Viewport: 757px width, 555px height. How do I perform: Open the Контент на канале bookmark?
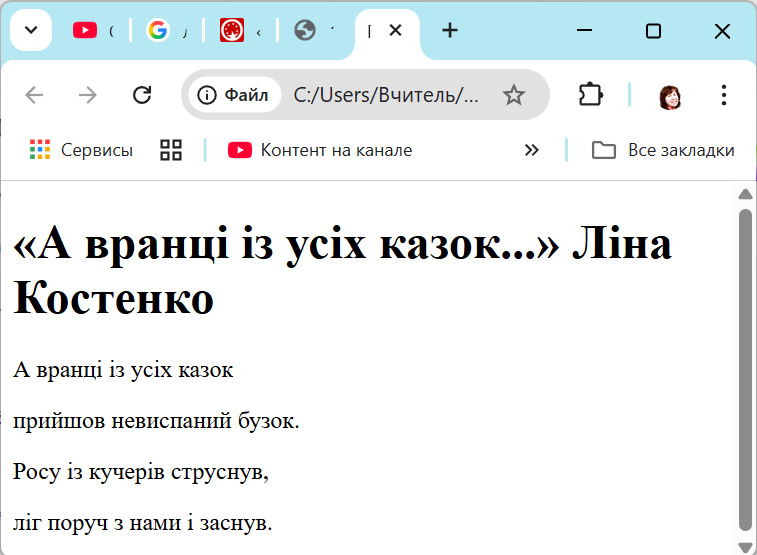point(320,150)
